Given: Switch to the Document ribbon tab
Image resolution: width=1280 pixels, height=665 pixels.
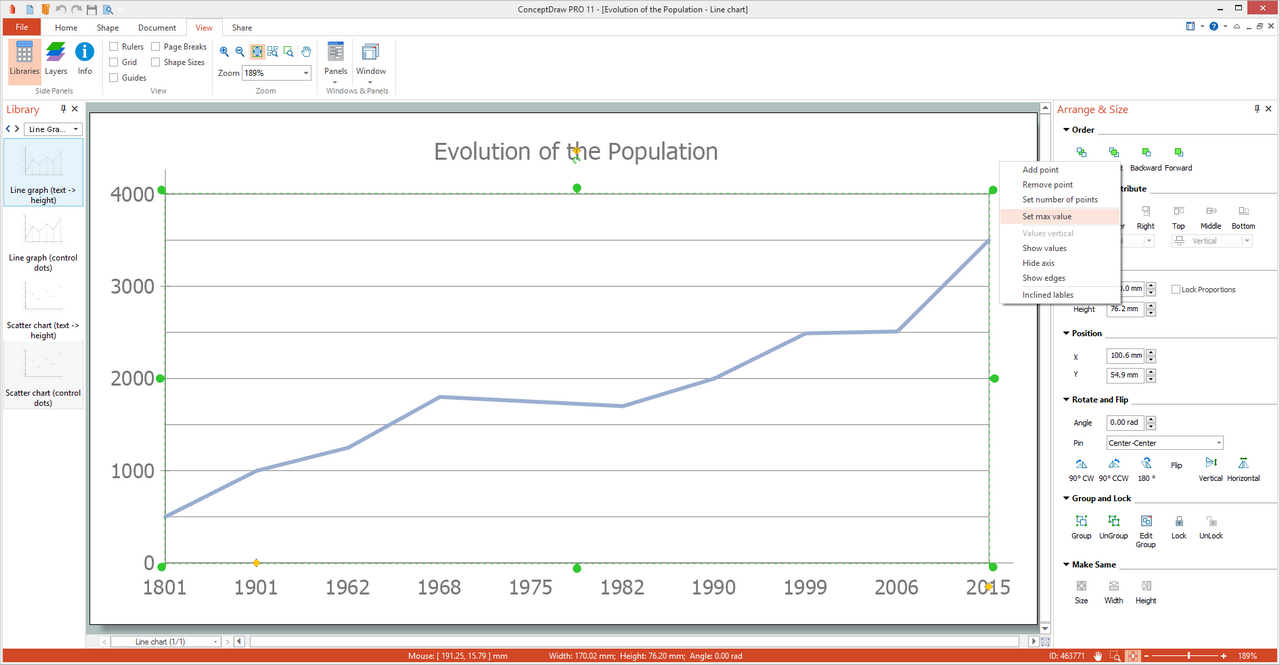Looking at the screenshot, I should point(157,27).
